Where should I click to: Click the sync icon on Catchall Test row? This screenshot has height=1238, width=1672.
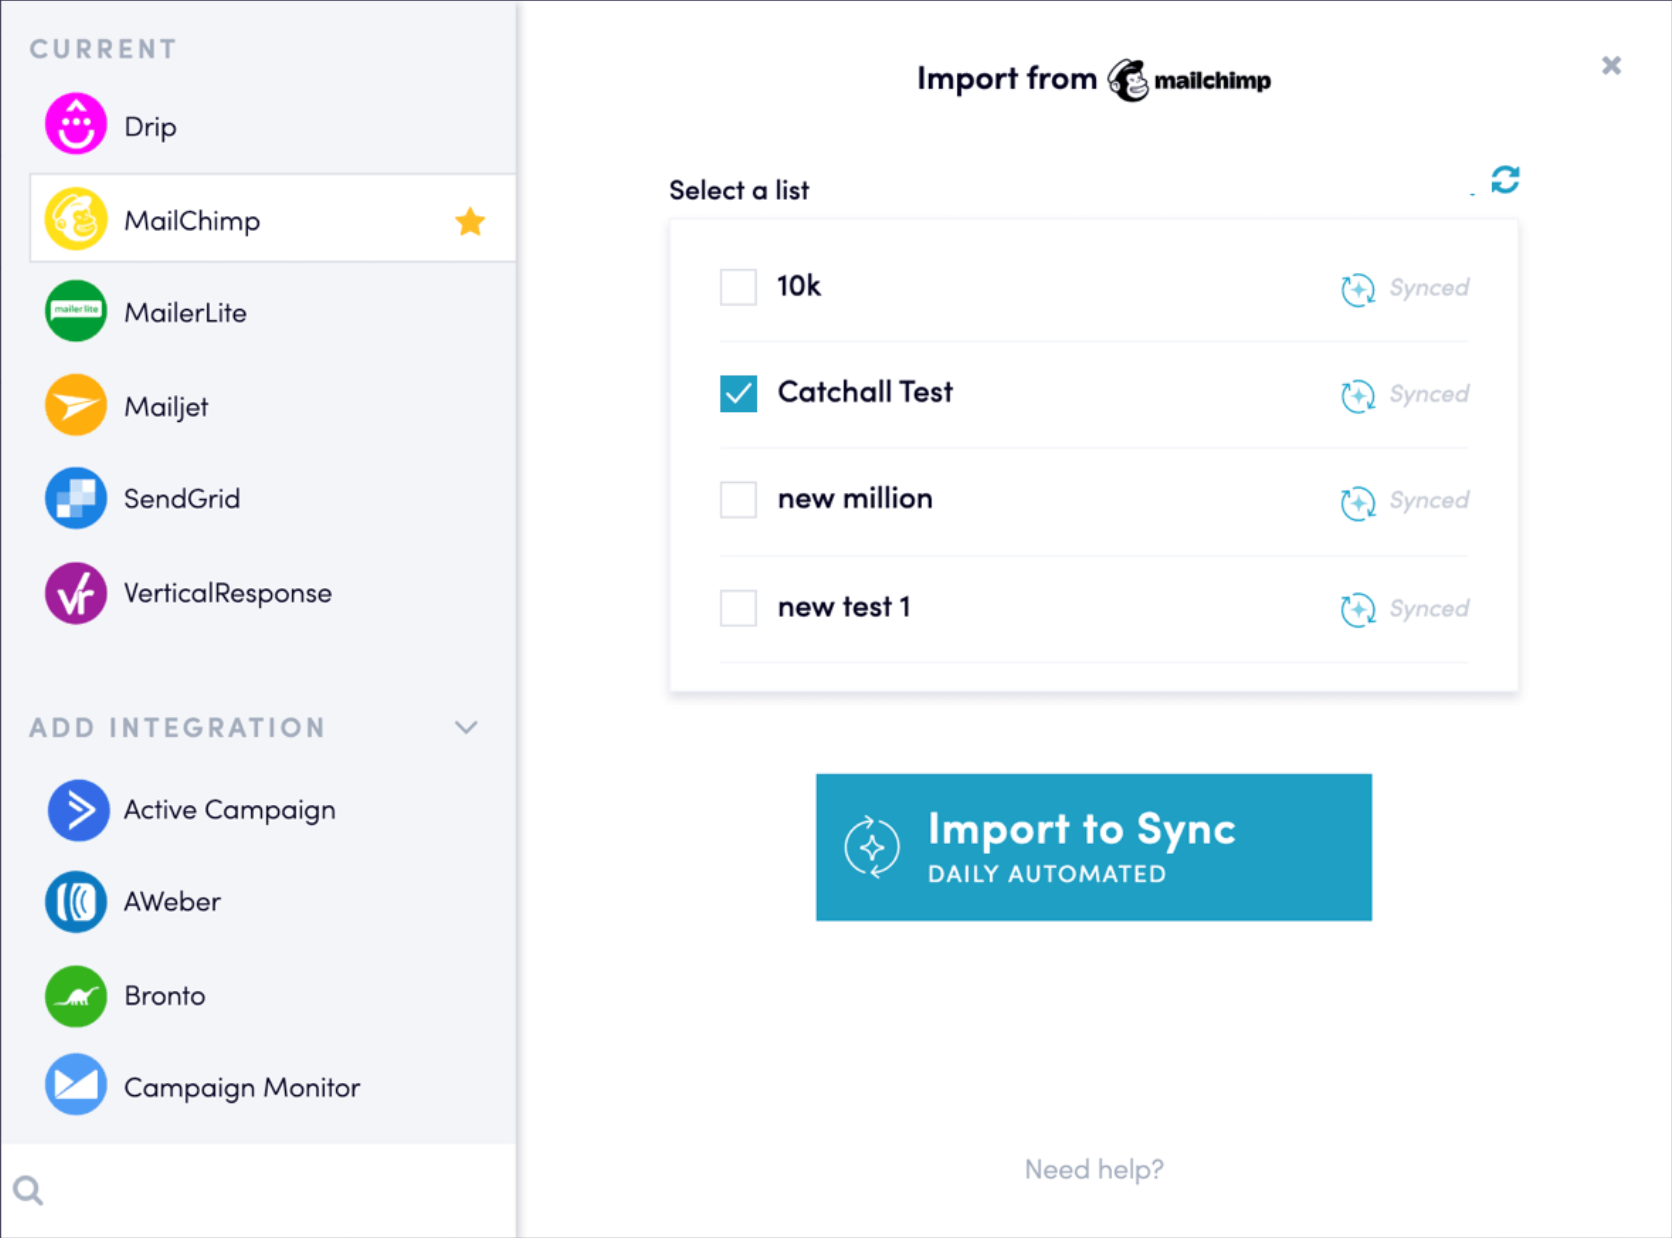tap(1358, 395)
